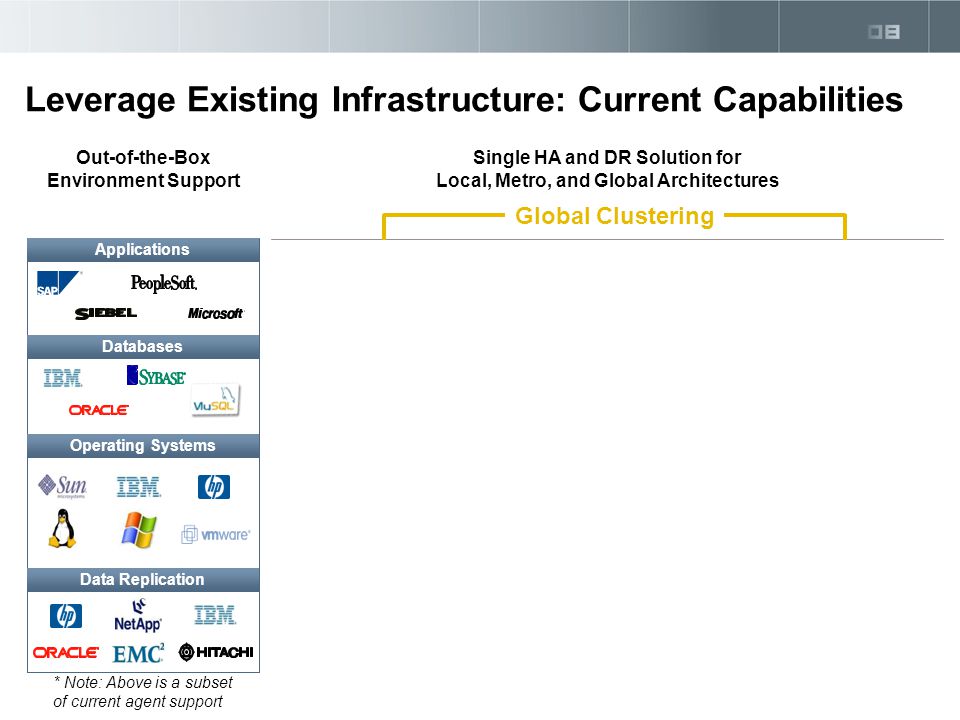Viewport: 960px width, 720px height.
Task: Click the SAP logo under Applications
Action: (58, 283)
